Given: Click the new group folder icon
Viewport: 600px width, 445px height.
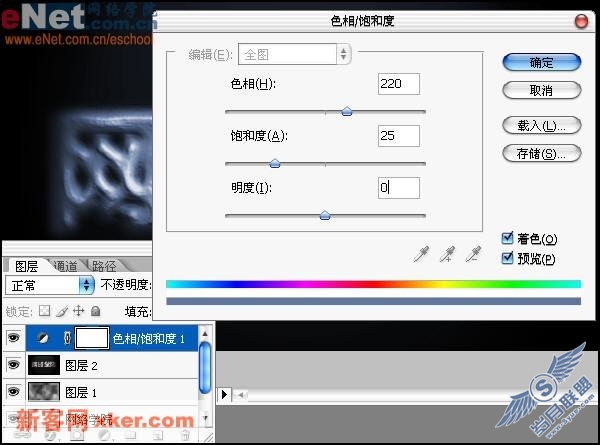Looking at the screenshot, I should point(131,435).
